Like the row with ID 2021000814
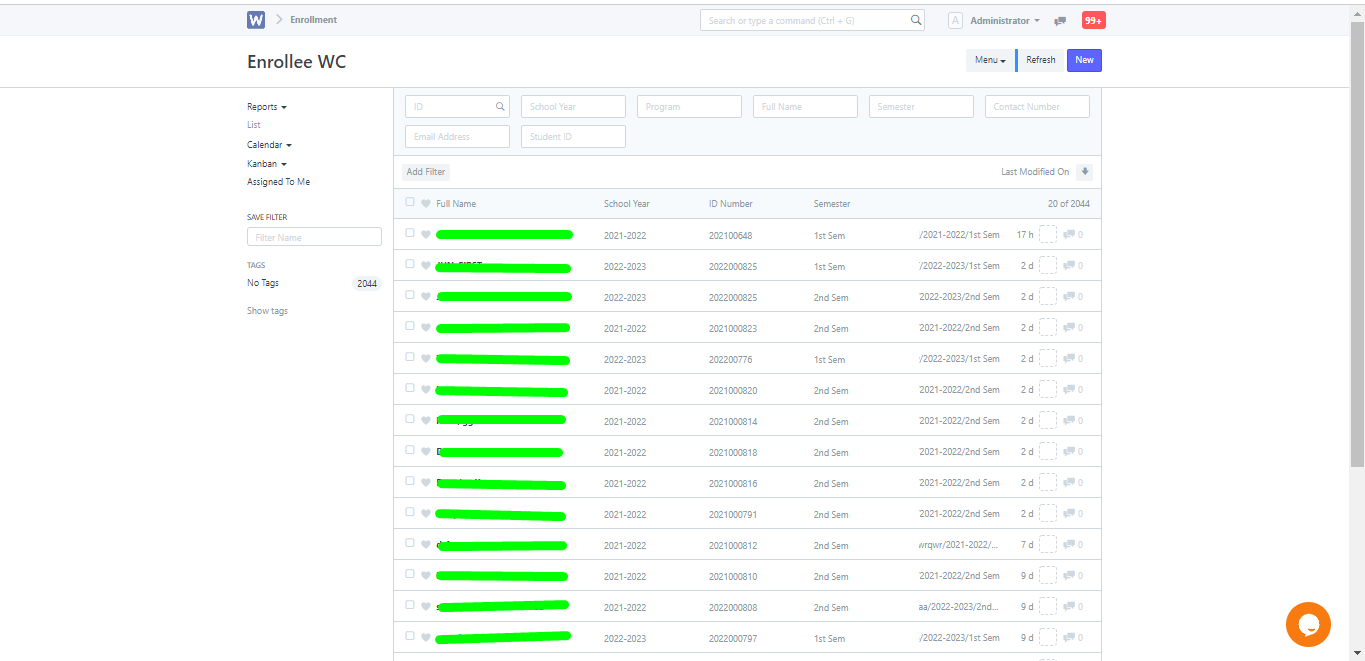Viewport: 1365px width, 661px height. point(425,421)
